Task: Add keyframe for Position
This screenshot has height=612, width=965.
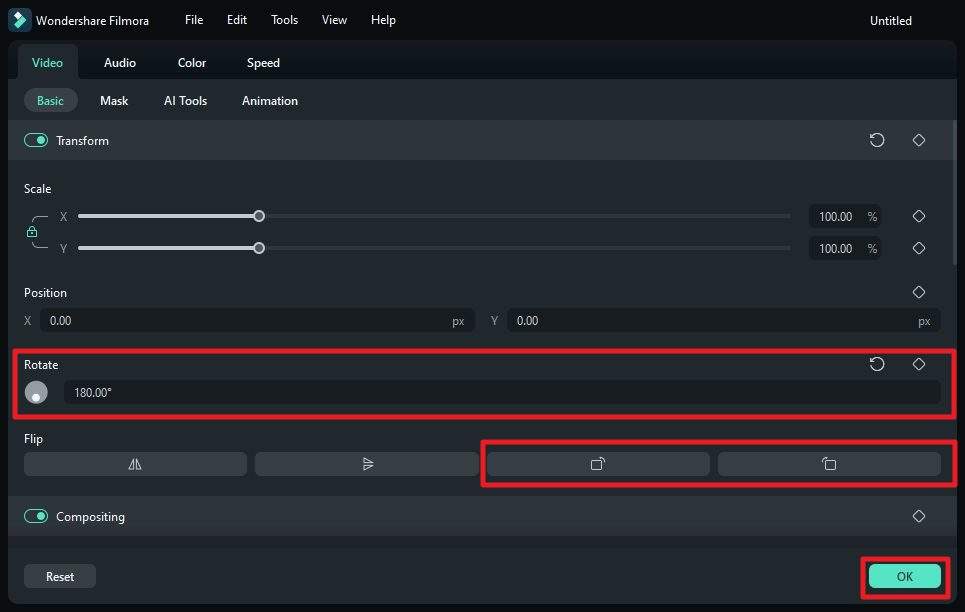Action: [919, 292]
